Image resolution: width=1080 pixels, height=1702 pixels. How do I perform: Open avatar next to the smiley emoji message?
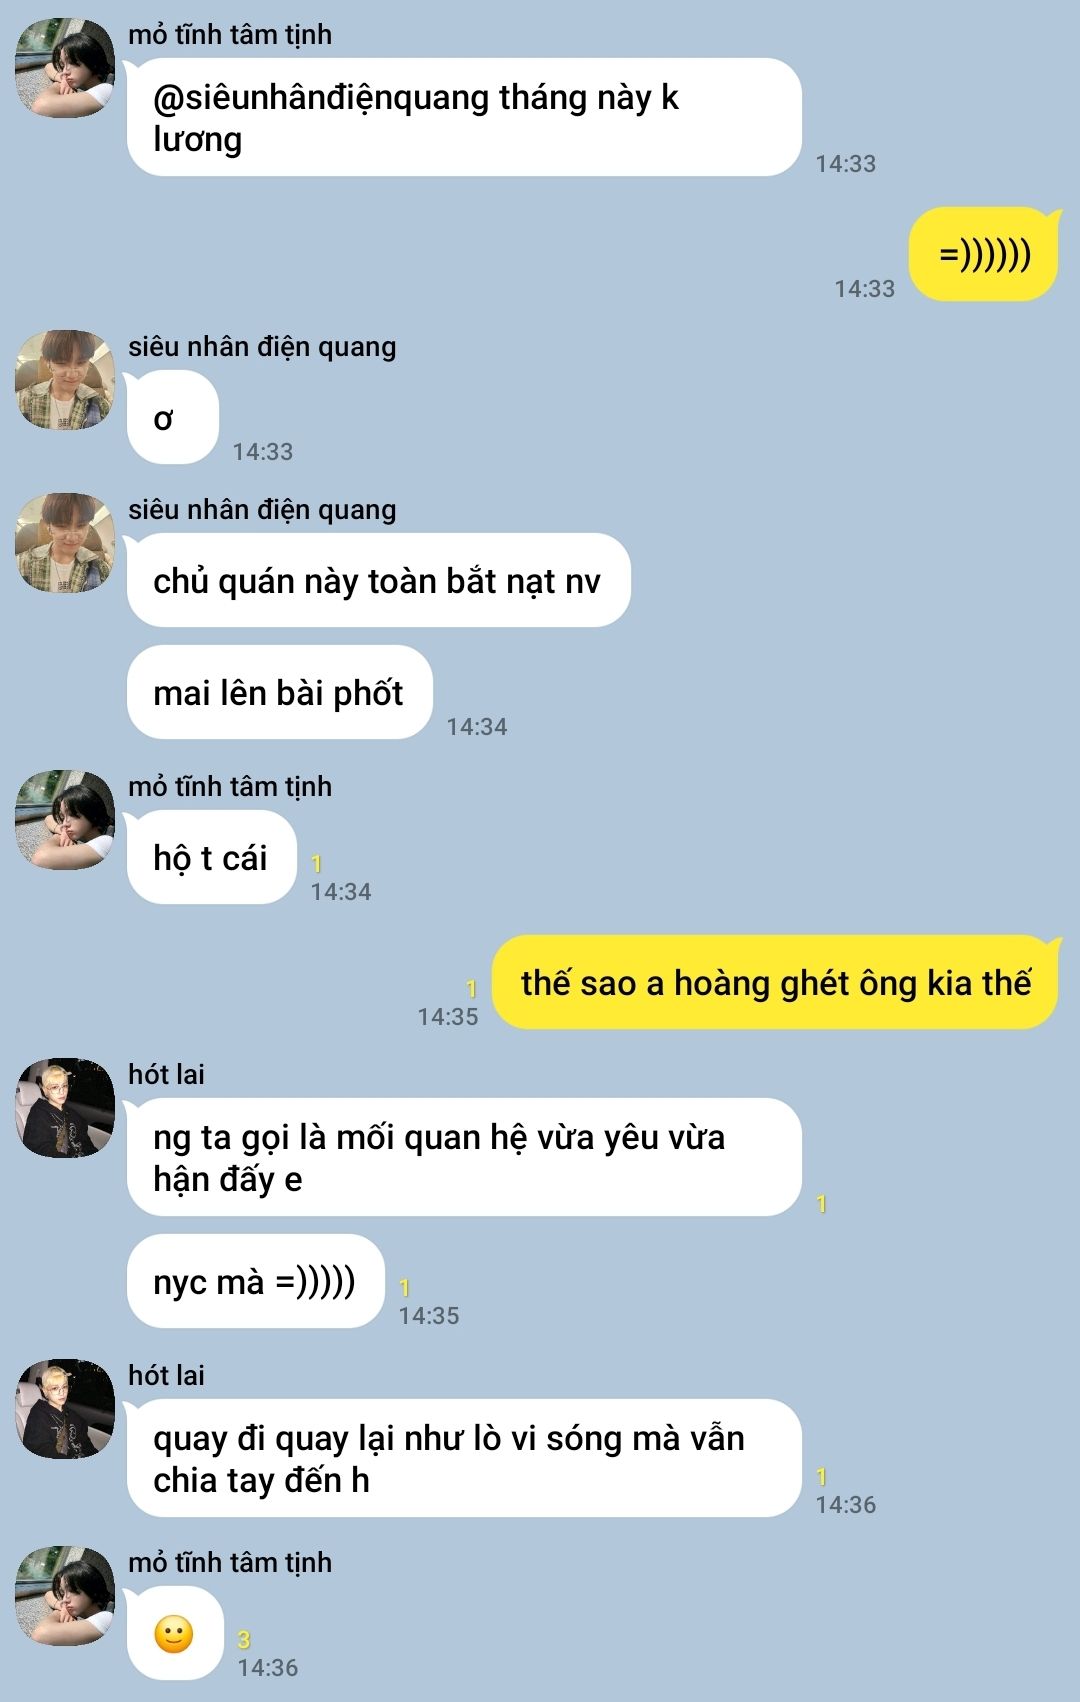click(x=65, y=1596)
